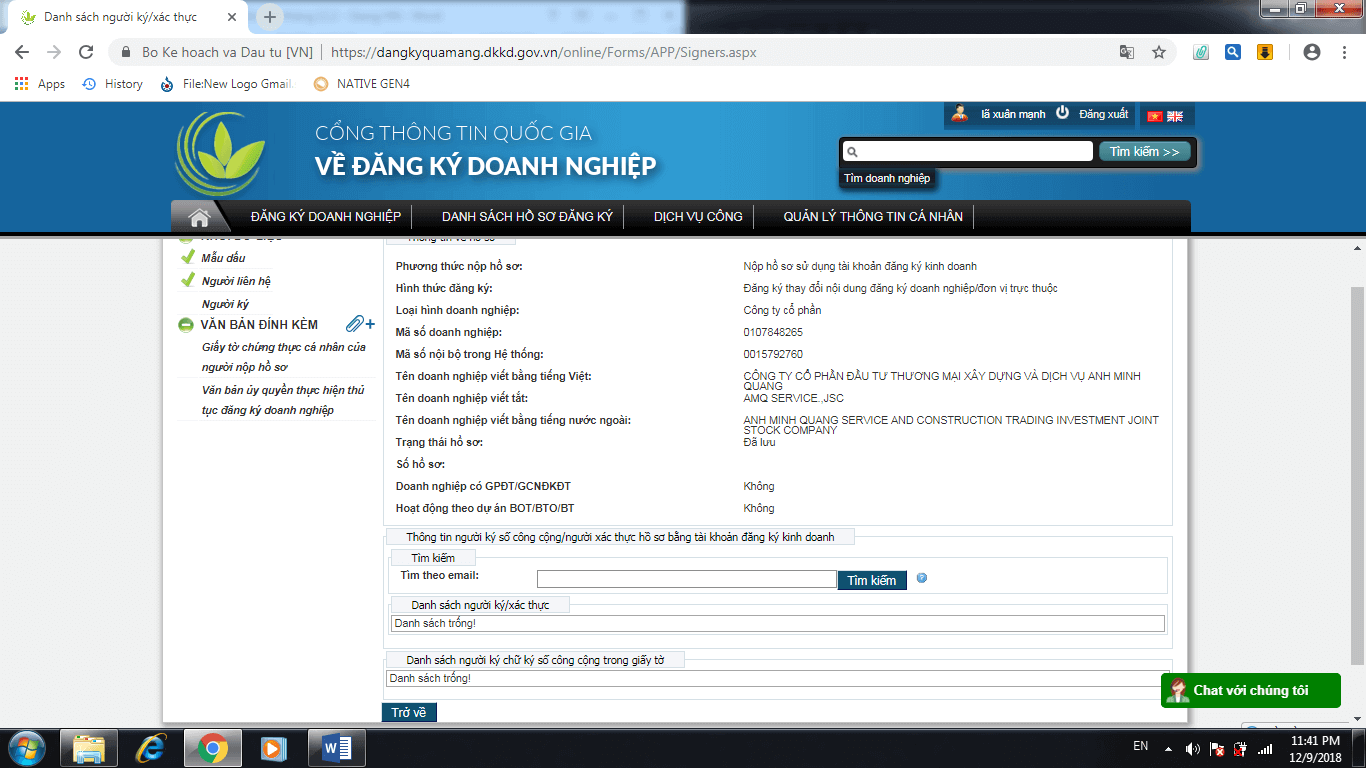Open the Chrome profile avatar icon
The height and width of the screenshot is (768, 1366).
1312,52
